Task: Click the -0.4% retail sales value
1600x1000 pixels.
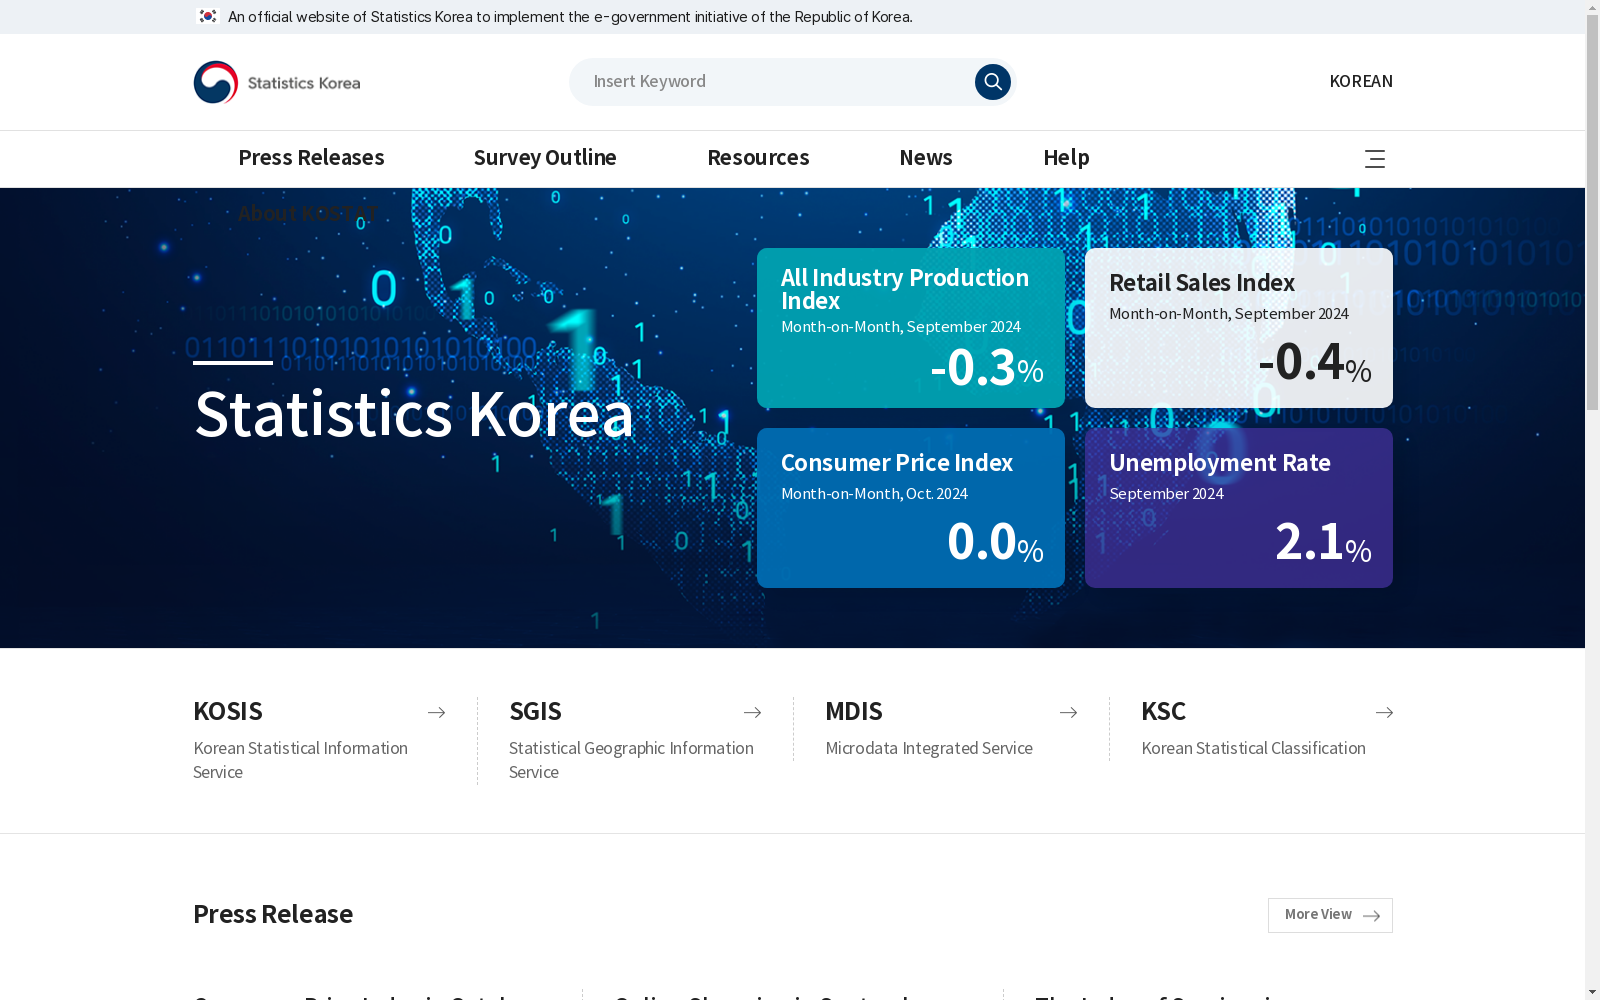Action: point(1315,362)
